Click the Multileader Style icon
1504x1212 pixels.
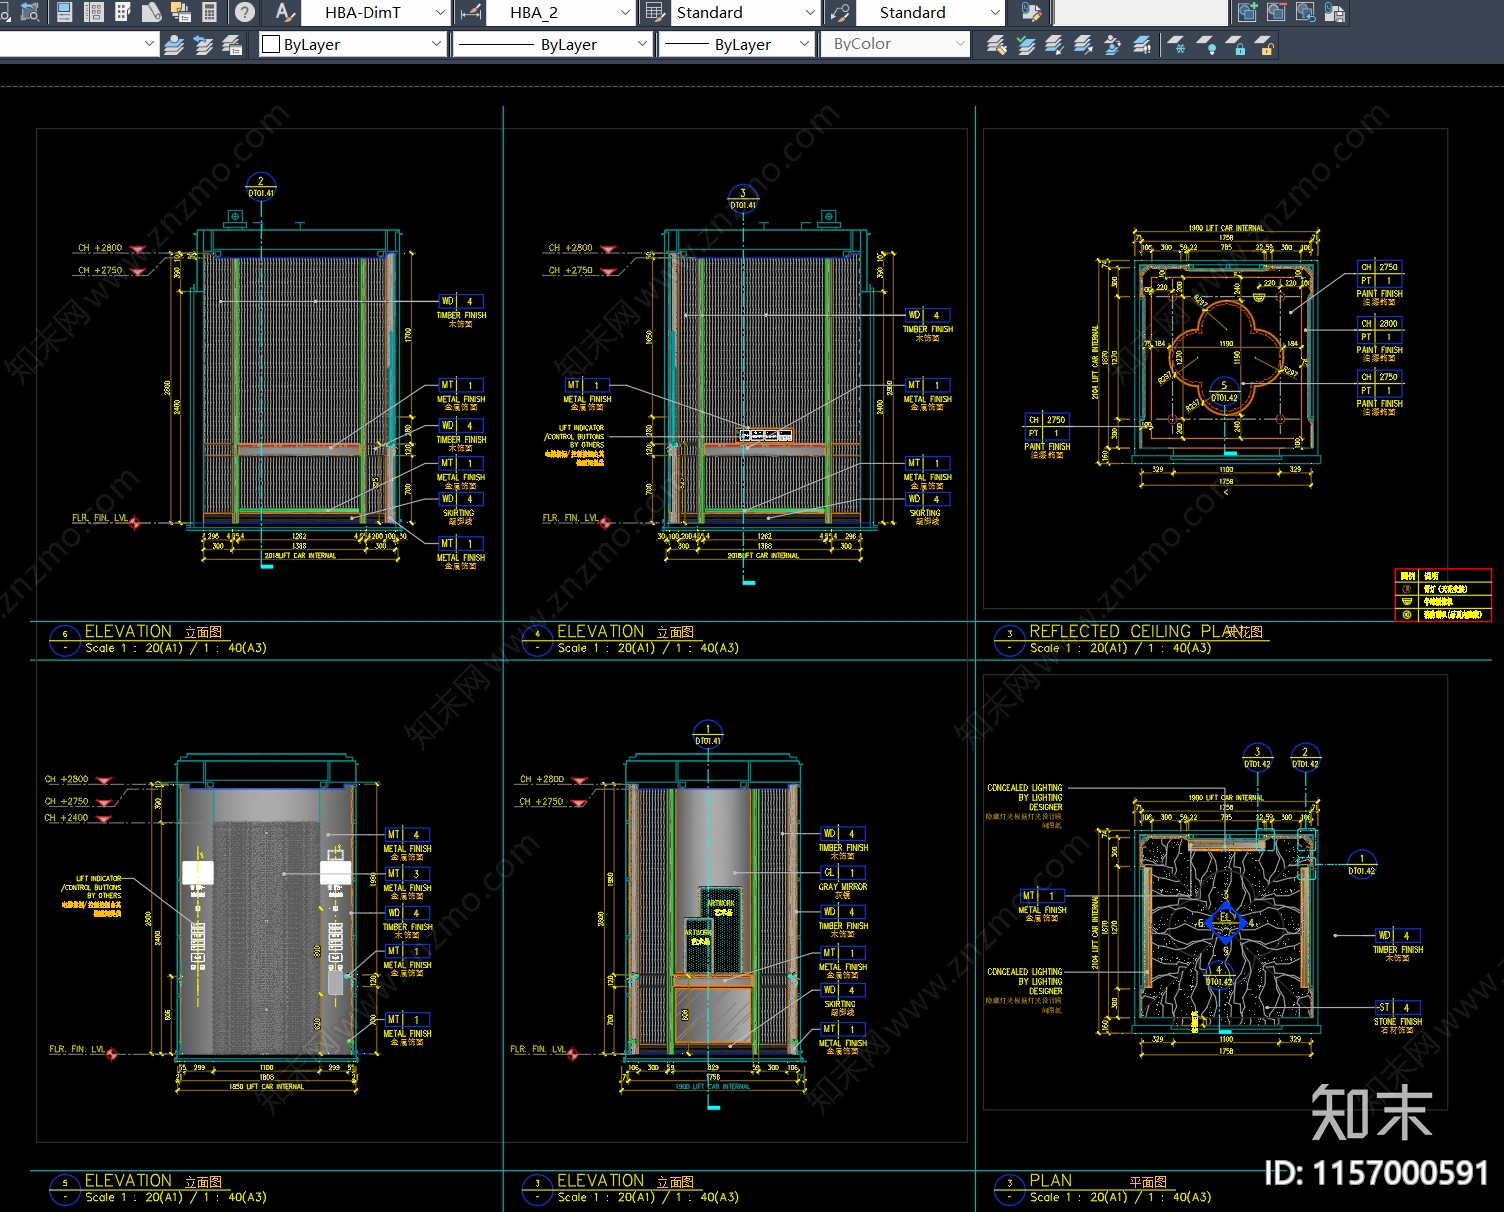coord(840,12)
